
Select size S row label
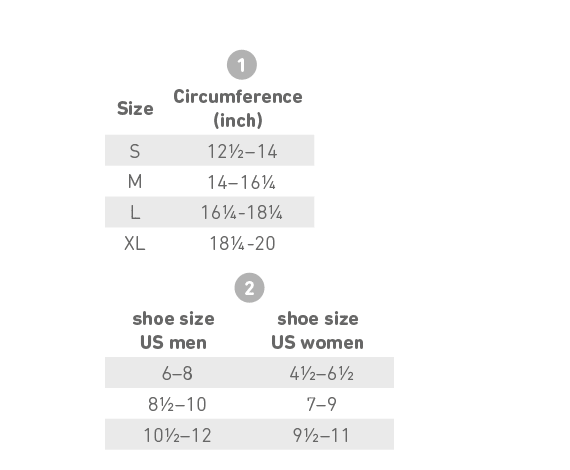135,151
